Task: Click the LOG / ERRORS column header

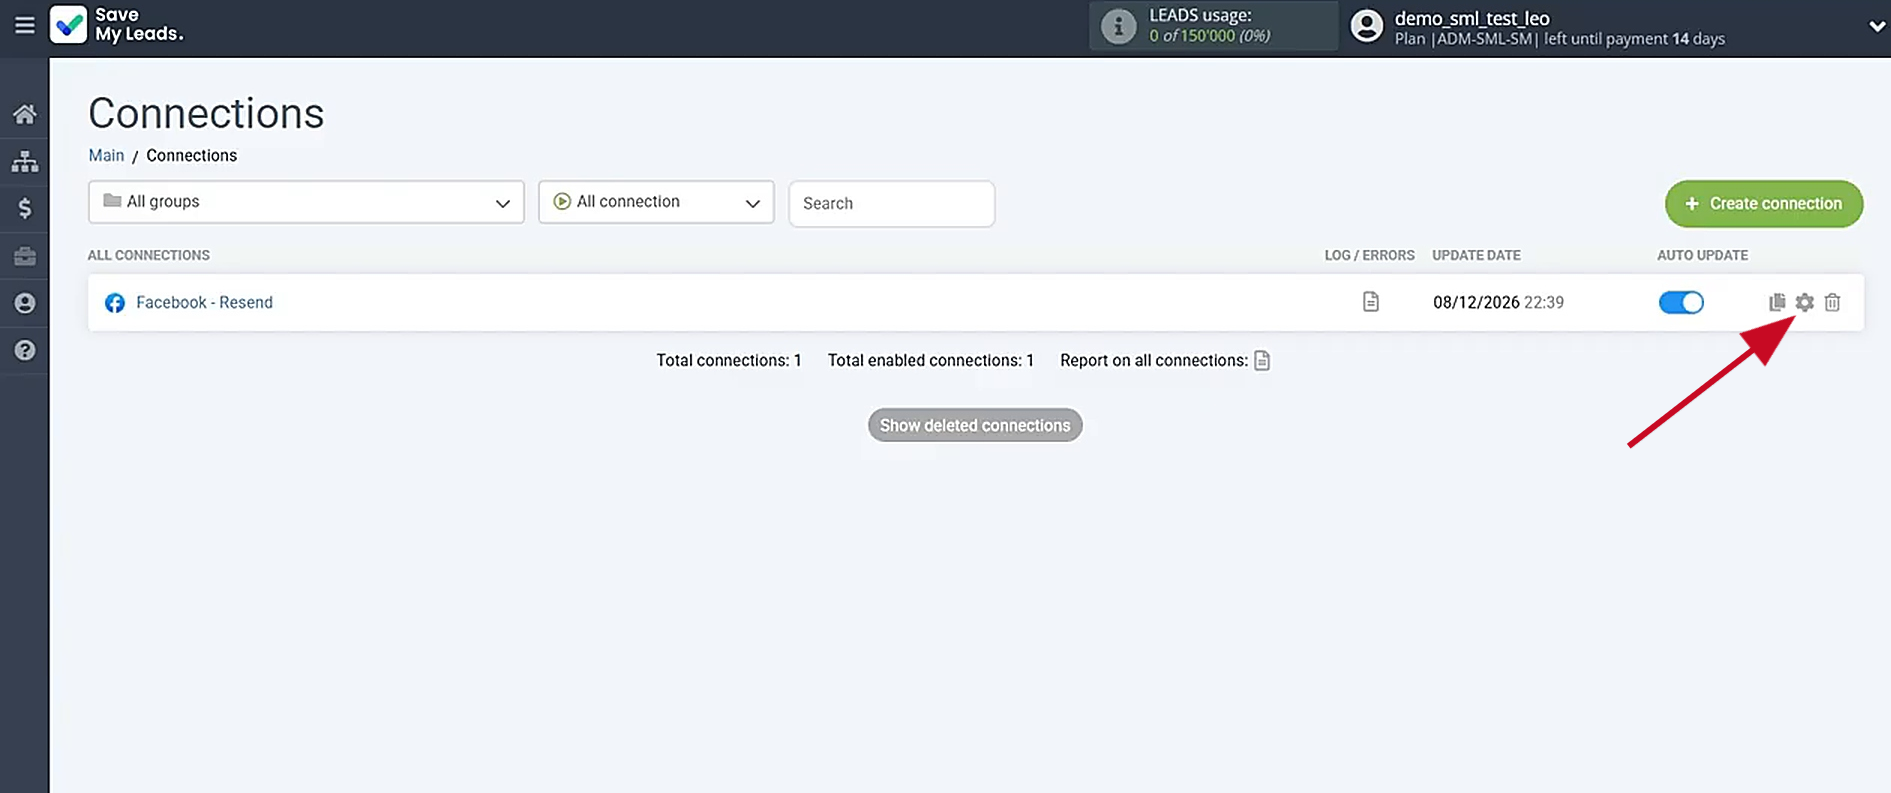Action: [1369, 255]
